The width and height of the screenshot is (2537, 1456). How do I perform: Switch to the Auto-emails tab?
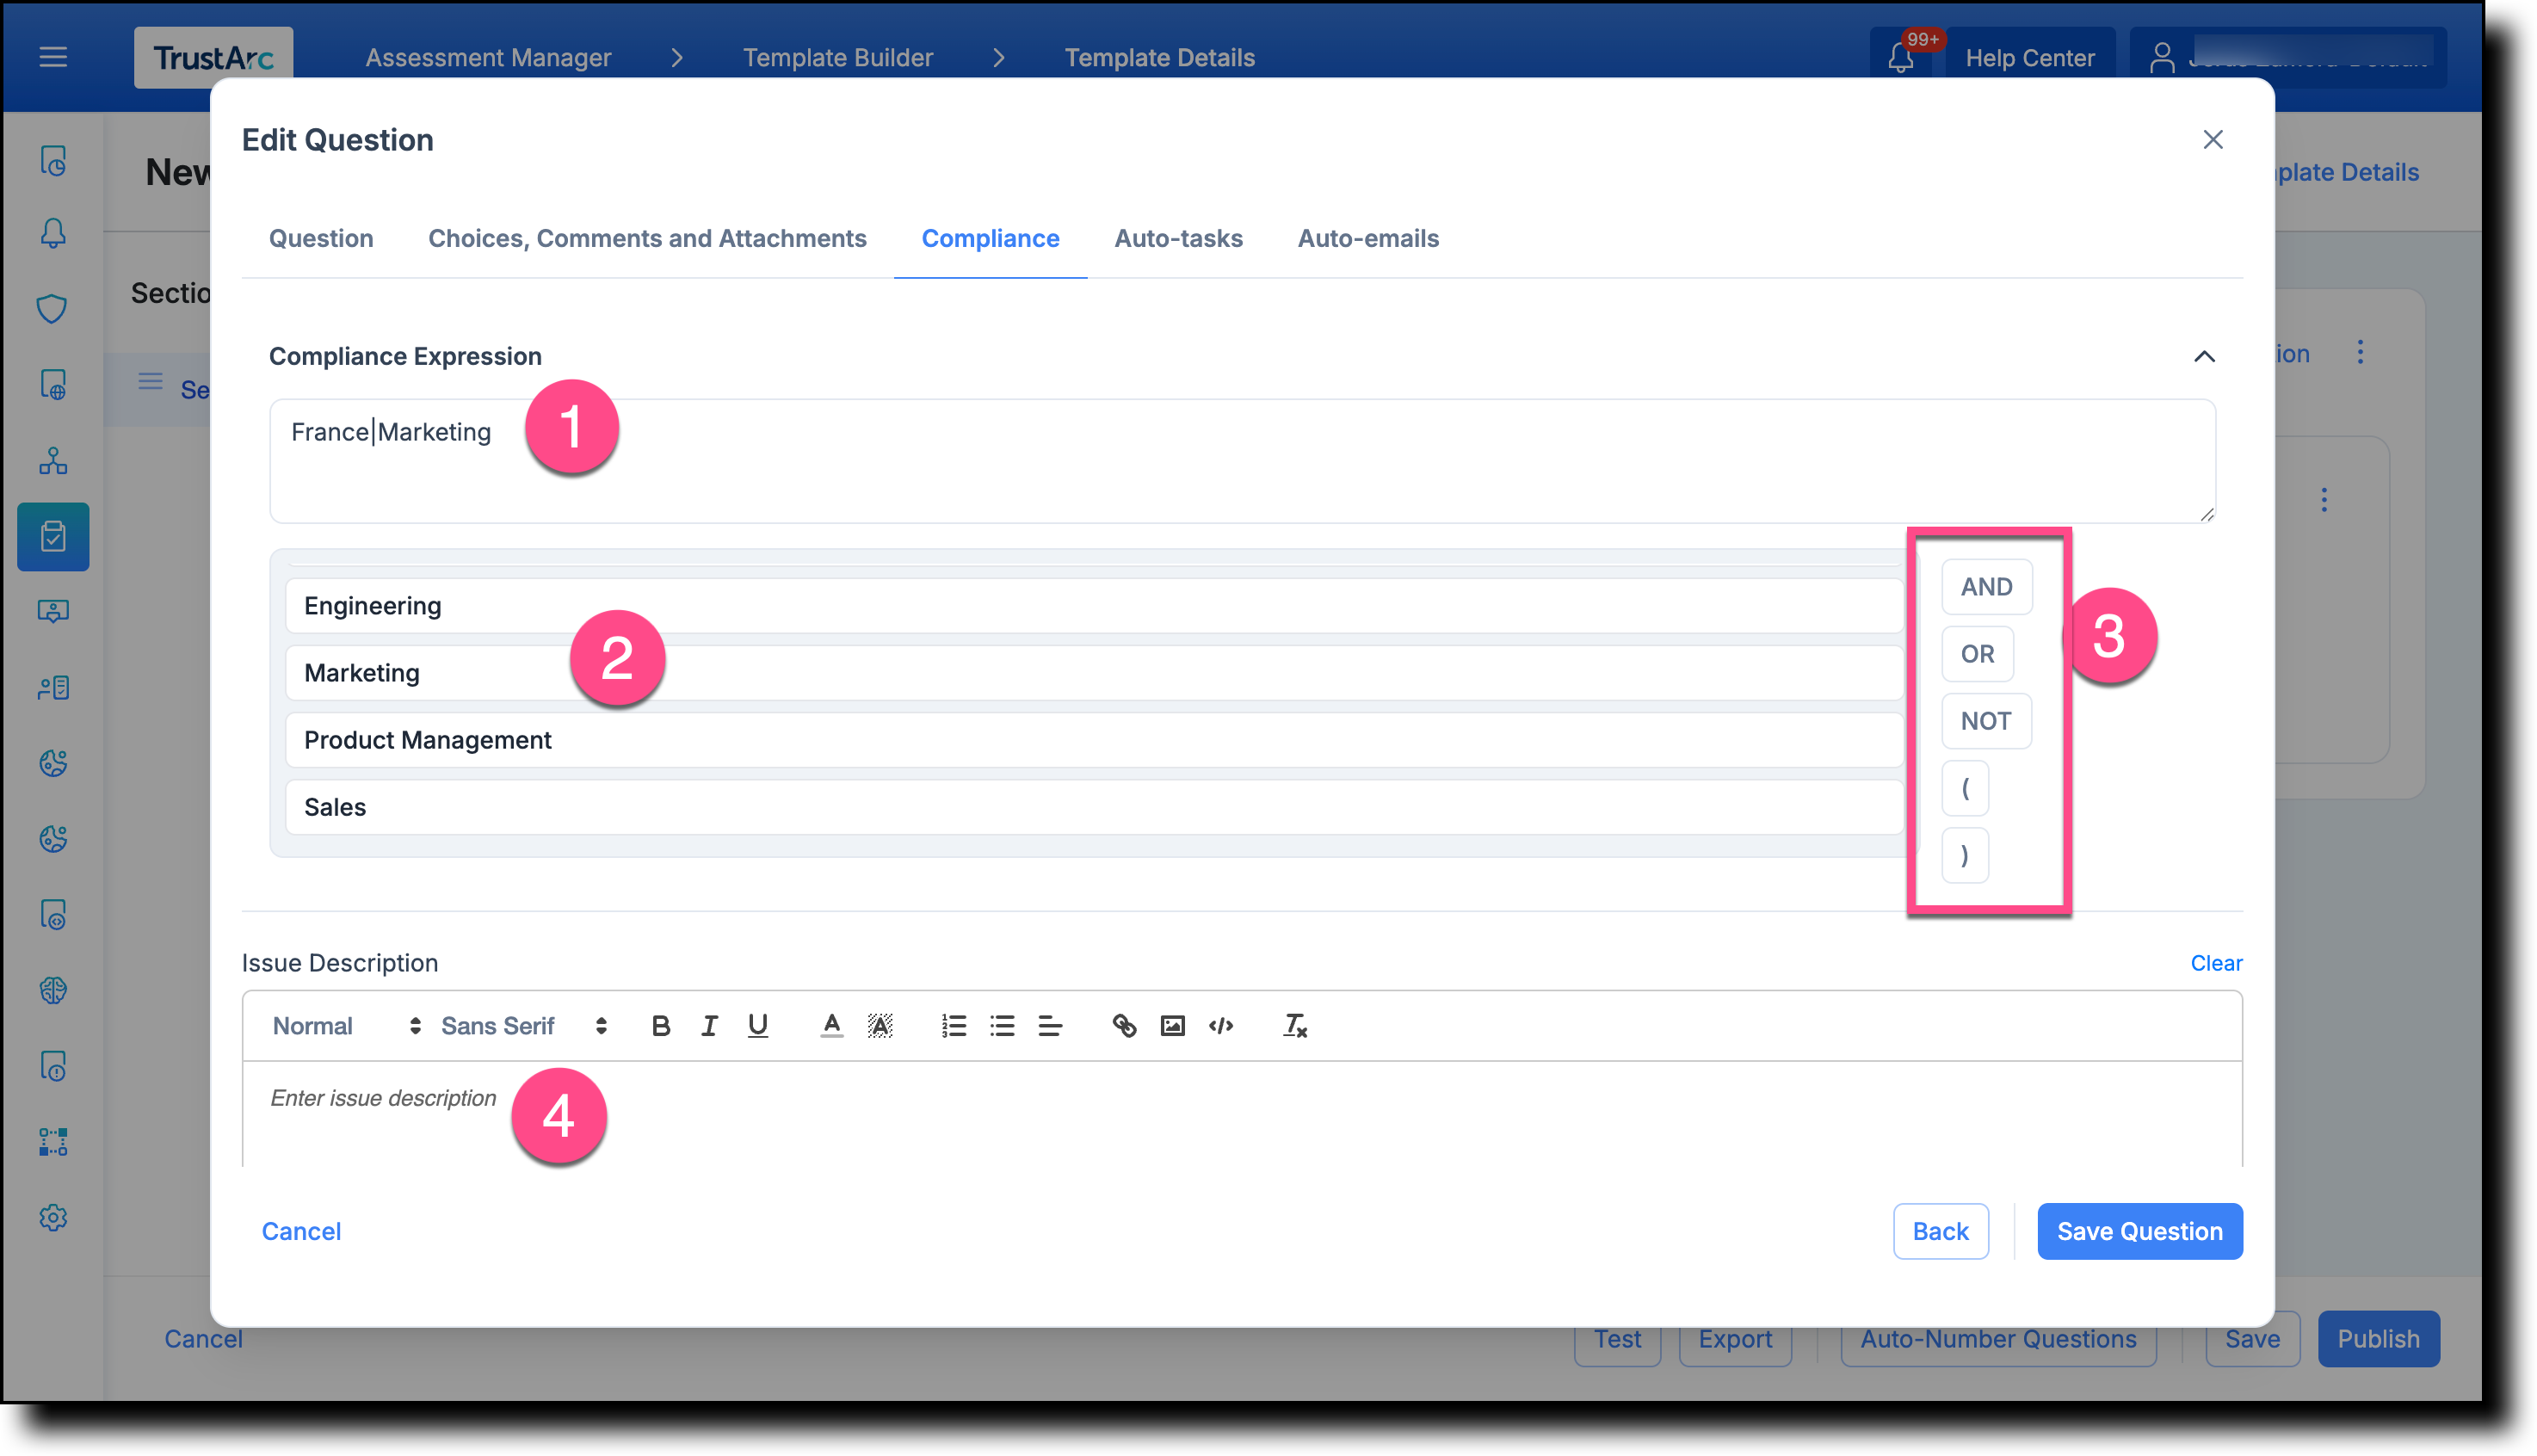coord(1368,238)
